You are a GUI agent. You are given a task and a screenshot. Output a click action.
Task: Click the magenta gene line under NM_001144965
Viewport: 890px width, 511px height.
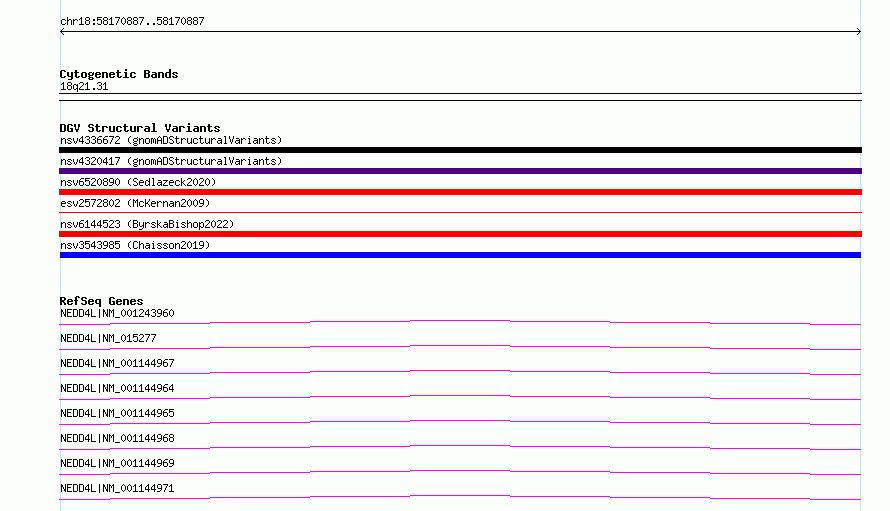pyautogui.click(x=460, y=422)
